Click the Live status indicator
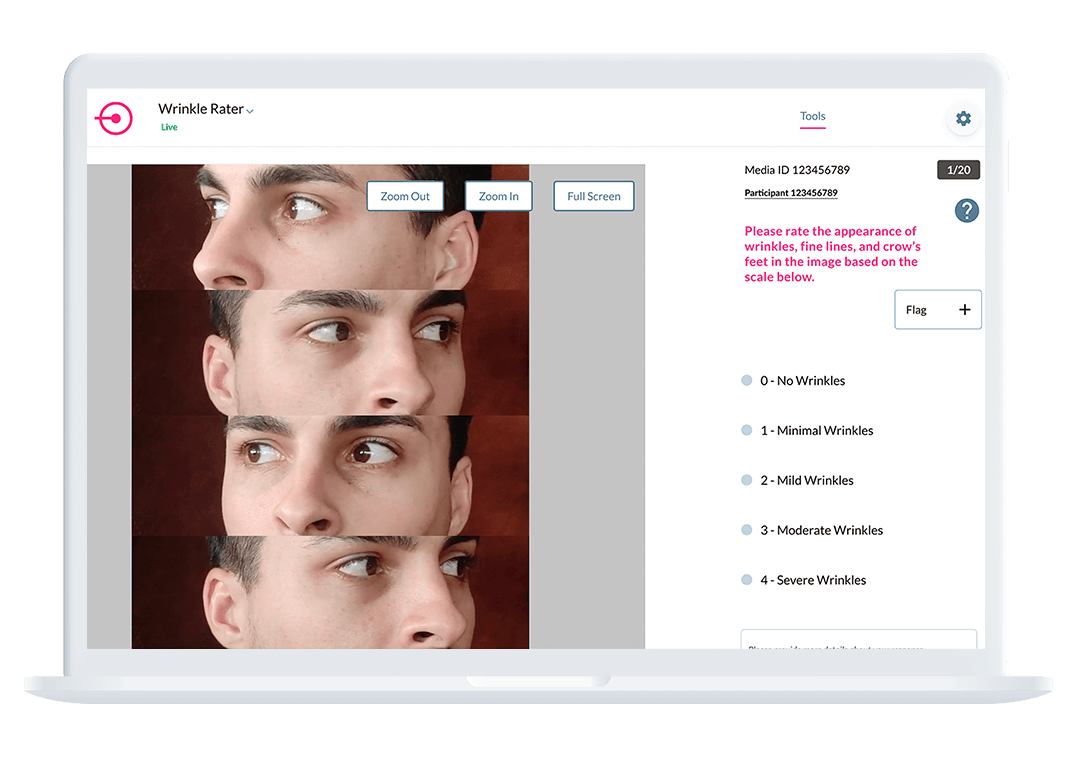Image resolution: width=1080 pixels, height=759 pixels. tap(169, 127)
